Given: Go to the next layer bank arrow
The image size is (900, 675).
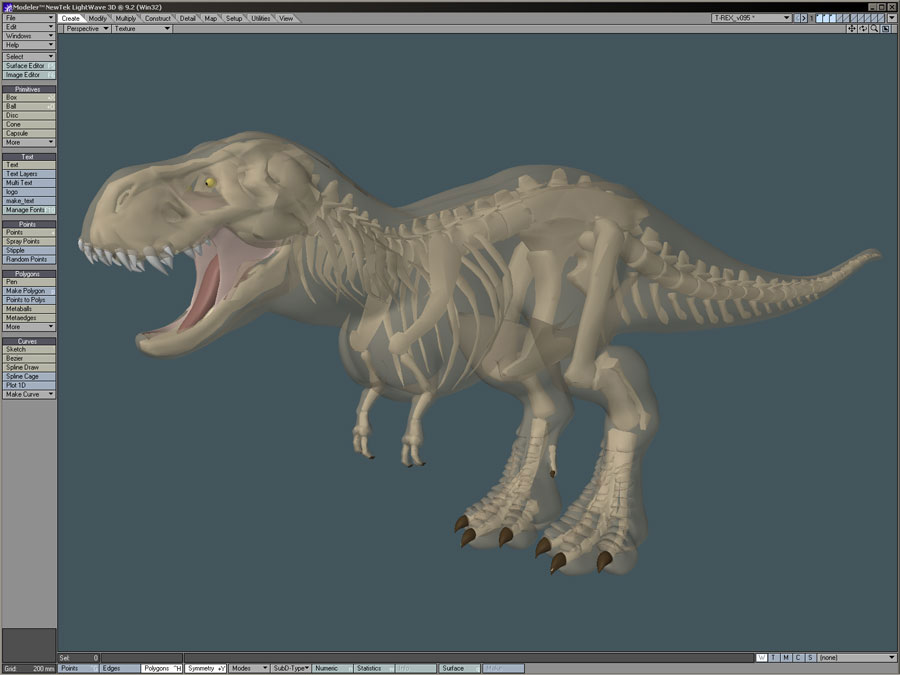Looking at the screenshot, I should [804, 18].
